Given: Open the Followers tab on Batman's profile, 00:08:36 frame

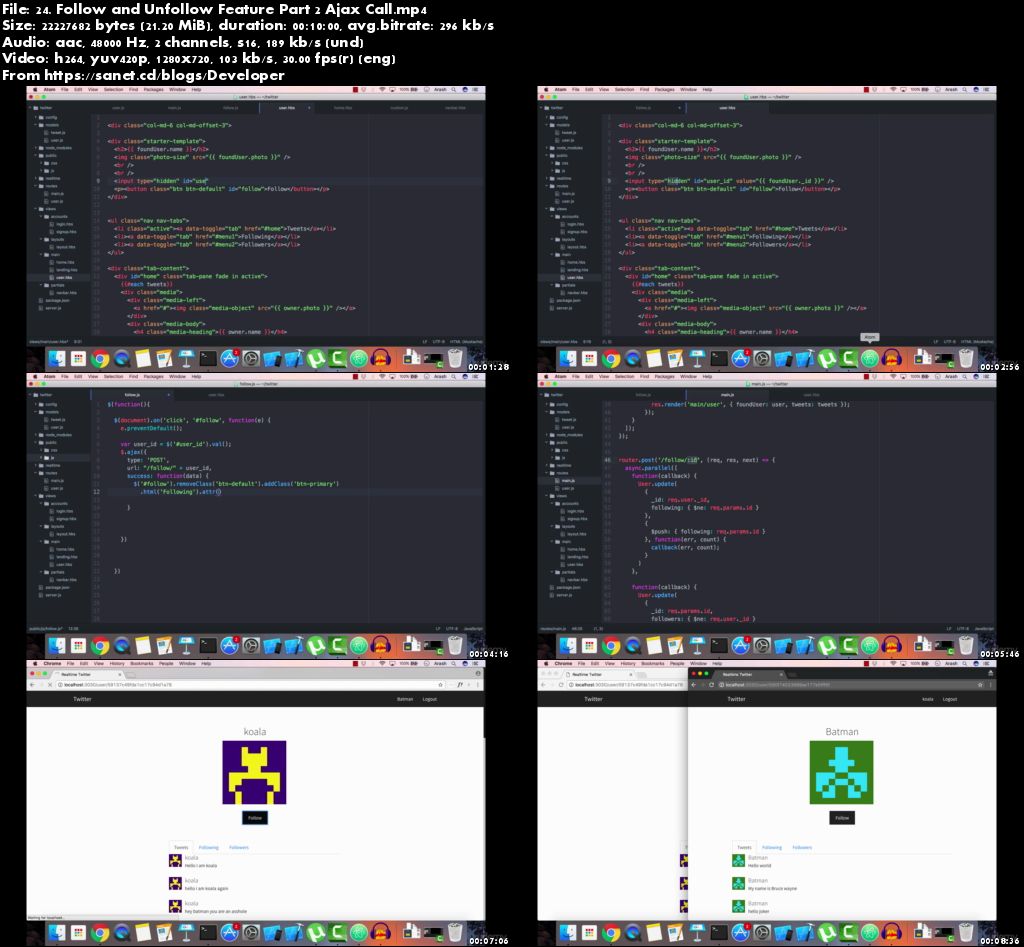Looking at the screenshot, I should [802, 848].
